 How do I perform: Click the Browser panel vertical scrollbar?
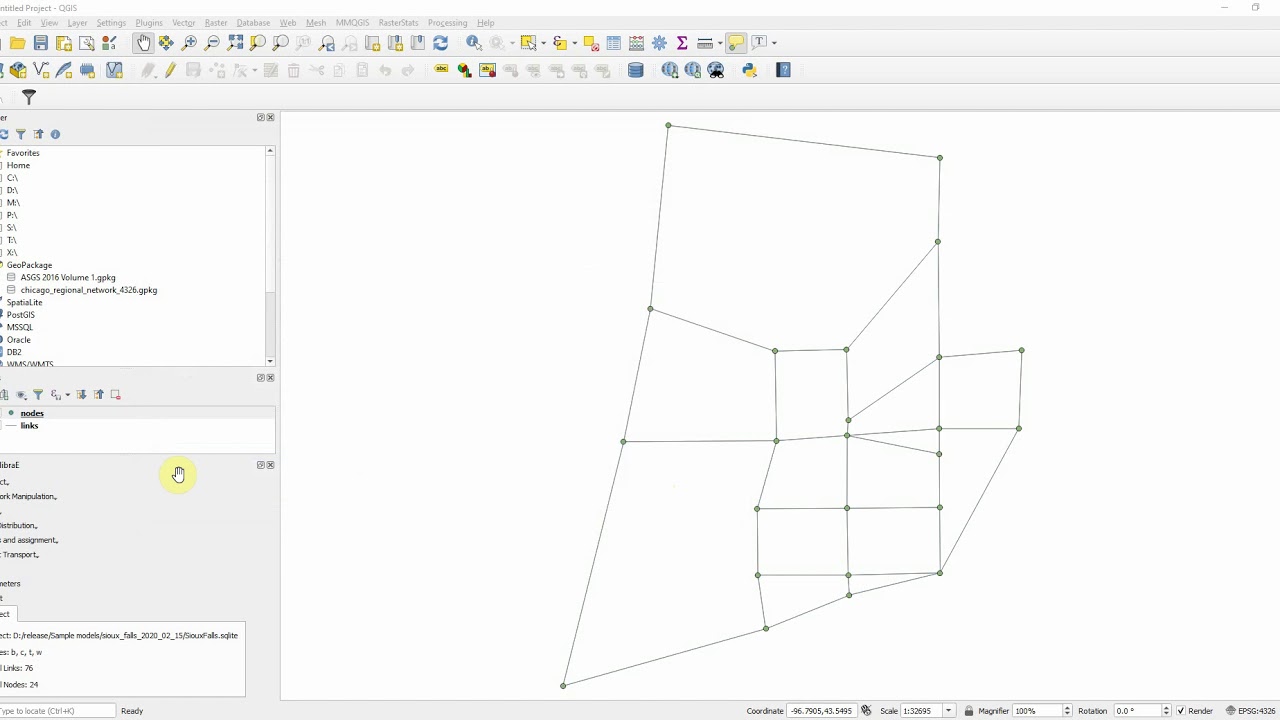270,256
